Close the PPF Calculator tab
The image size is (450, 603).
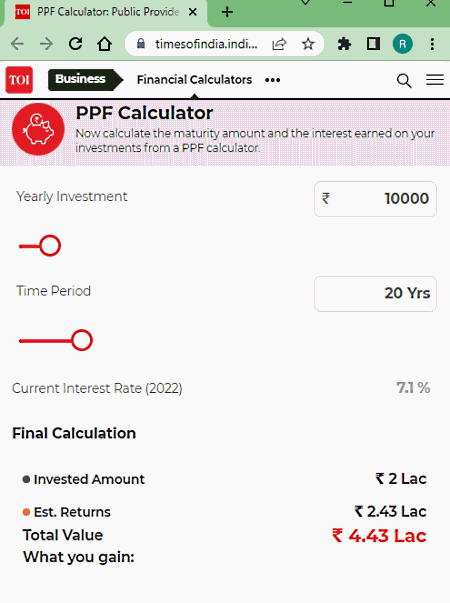click(x=193, y=12)
